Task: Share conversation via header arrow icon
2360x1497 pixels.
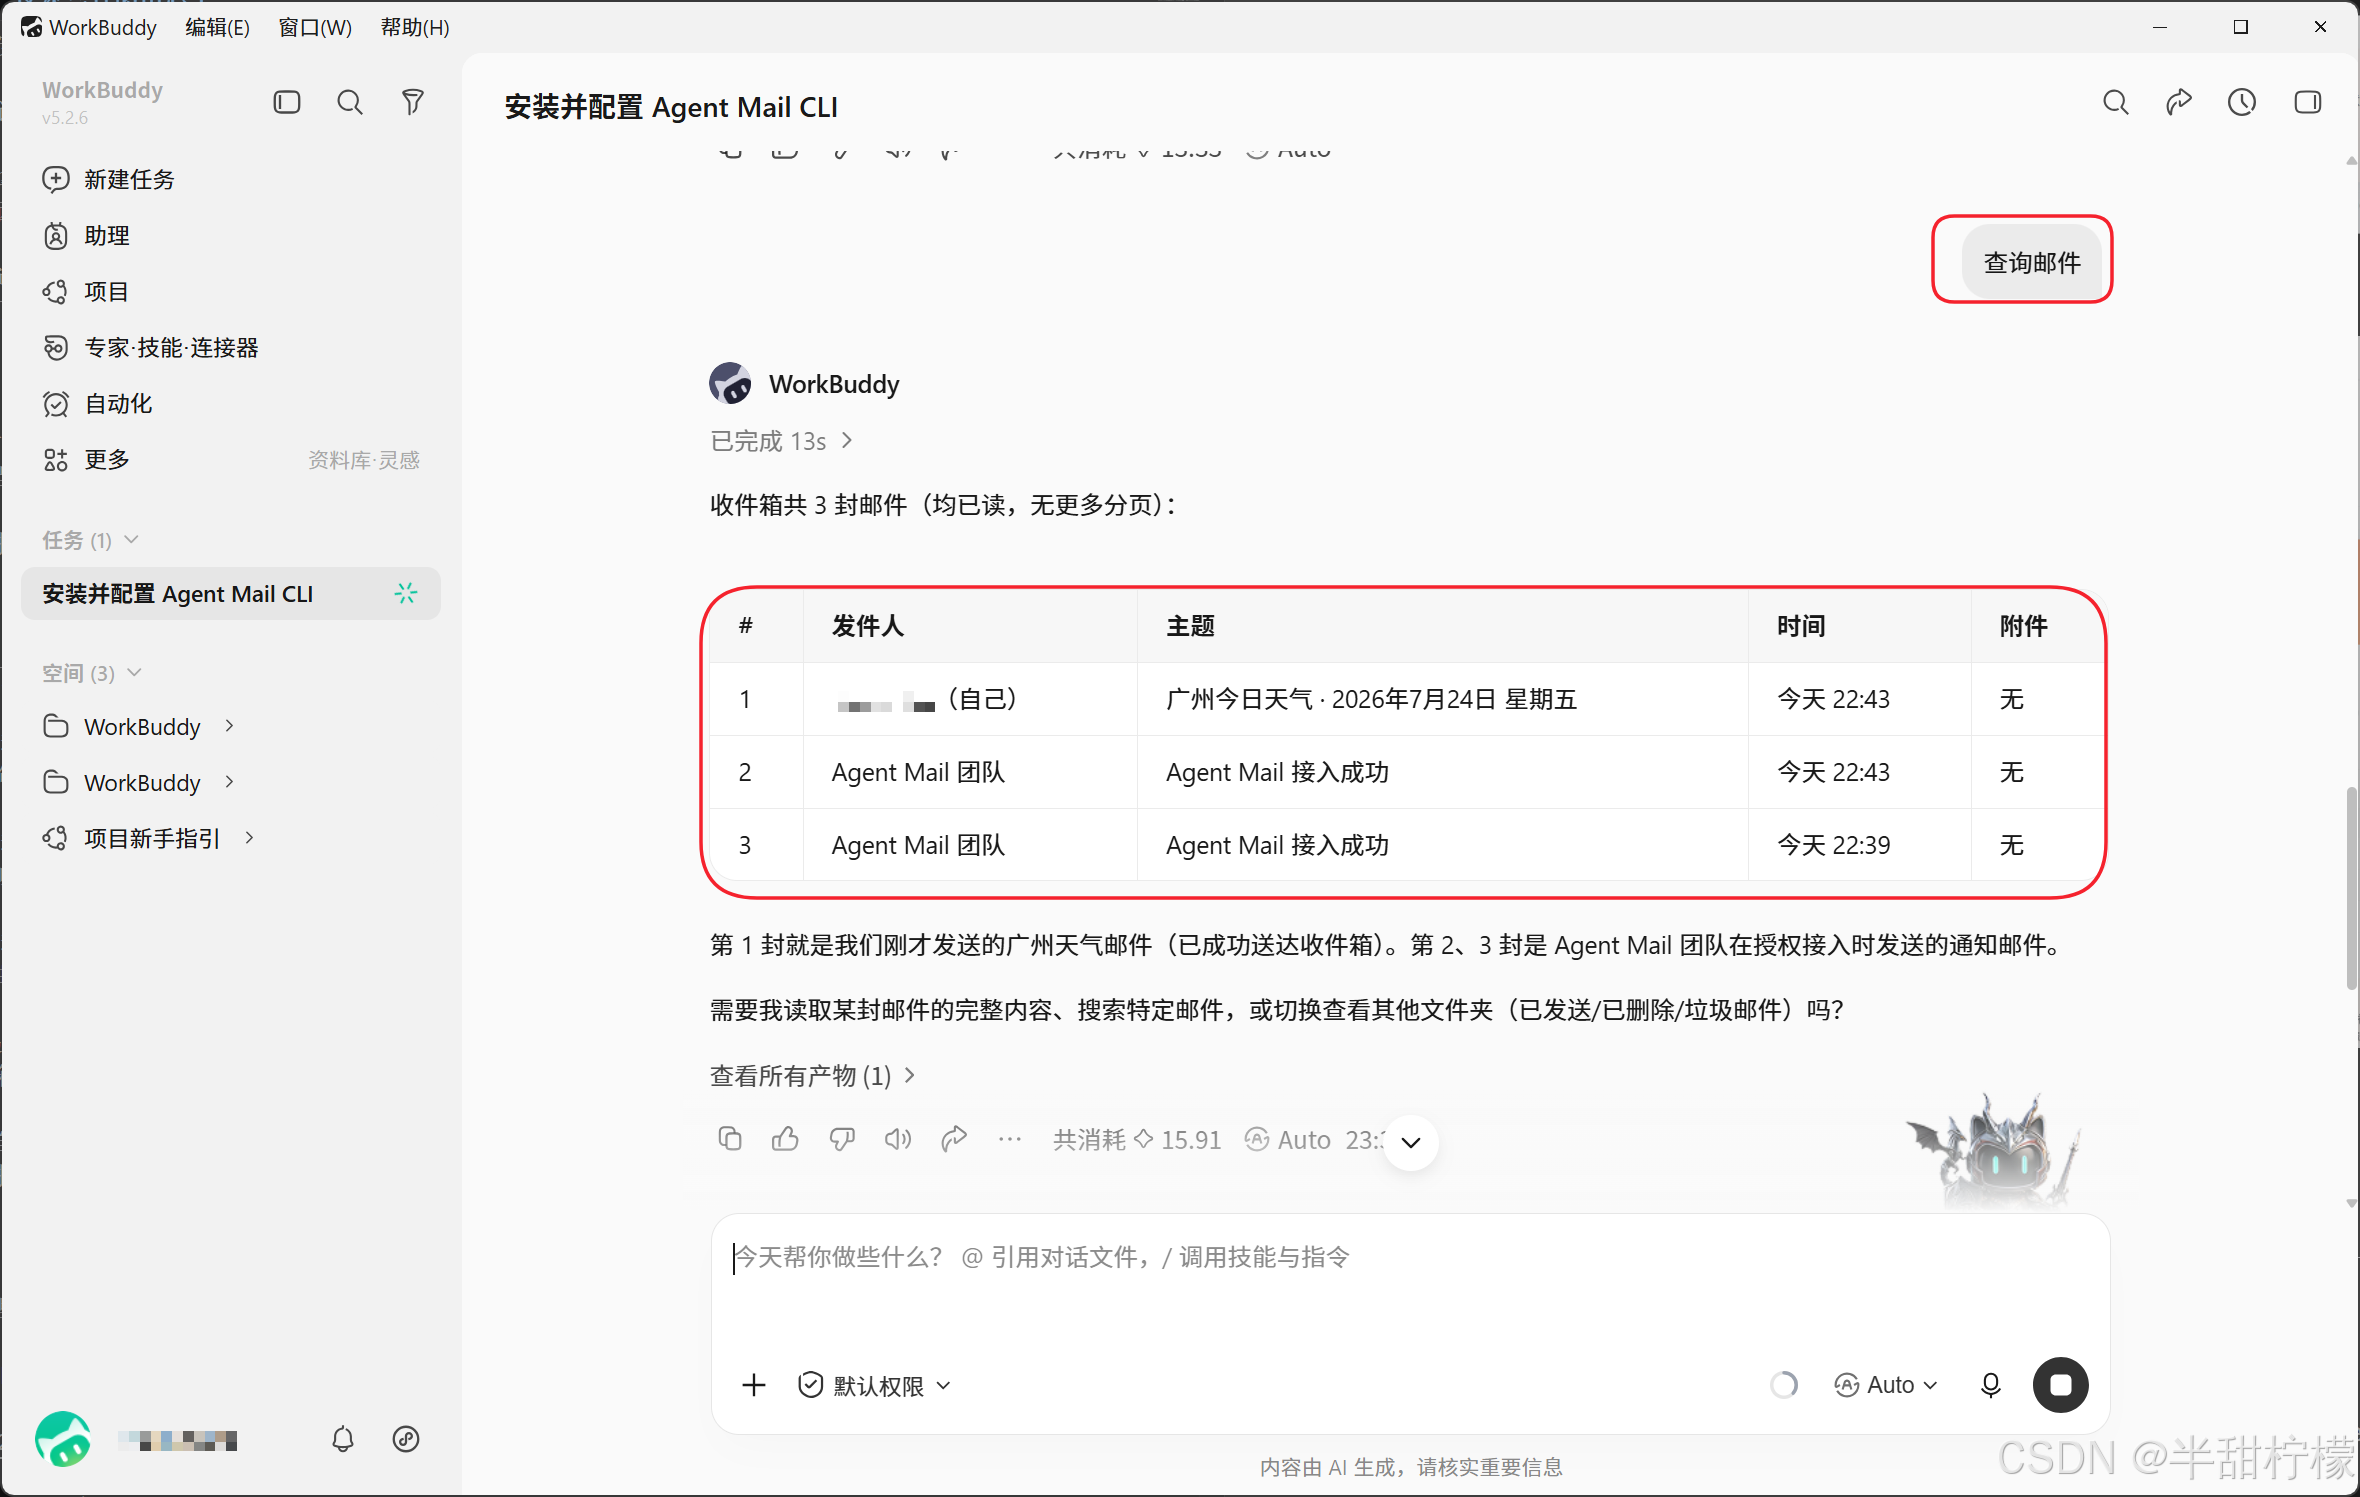Action: pos(2179,102)
